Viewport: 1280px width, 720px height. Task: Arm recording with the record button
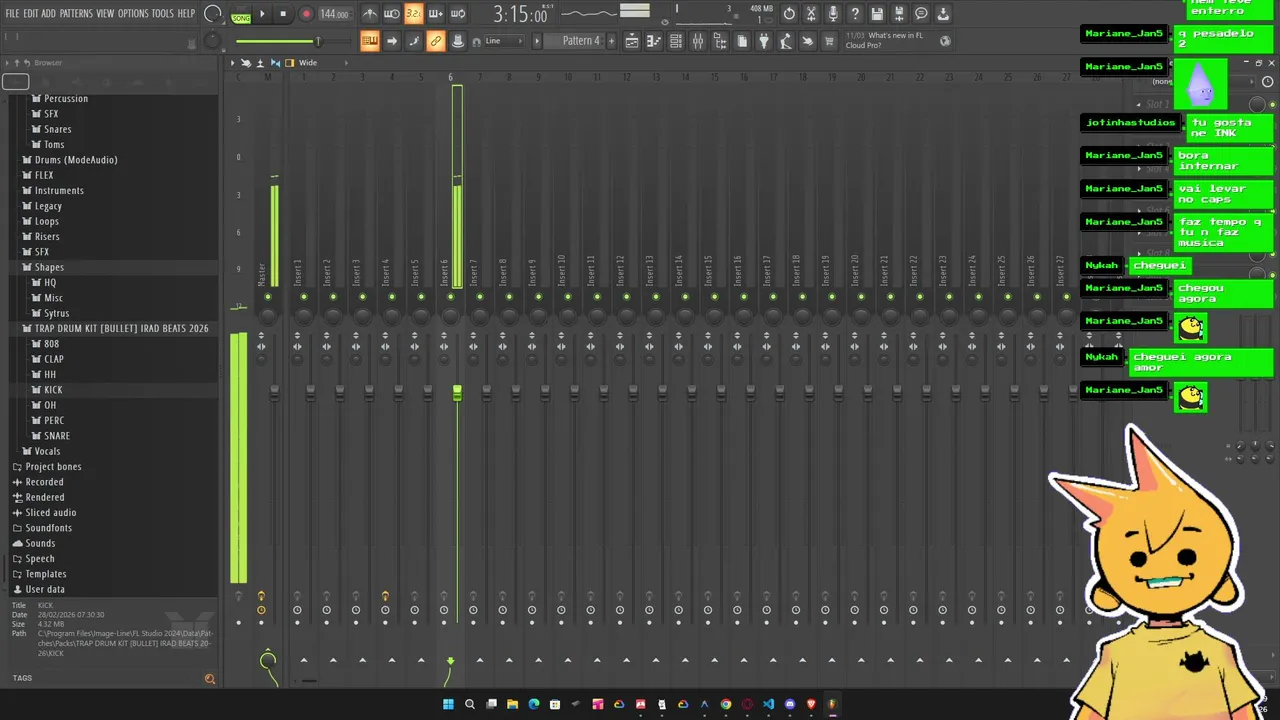tap(306, 14)
